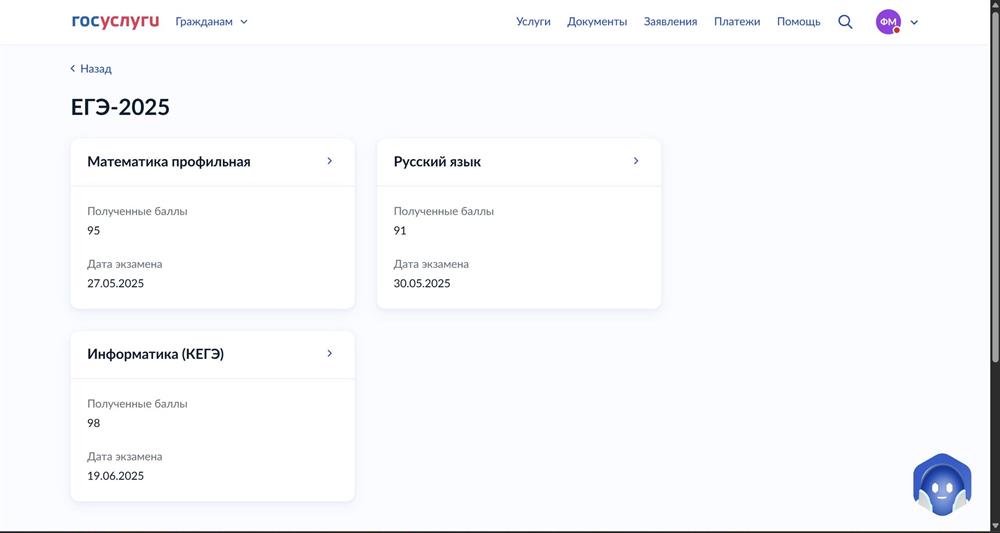The height and width of the screenshot is (533, 1000).
Task: Open the Услуги menu
Action: 533,22
